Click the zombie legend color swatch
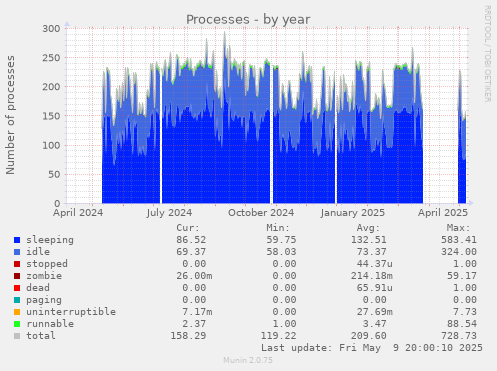This screenshot has width=497, height=371. (17, 276)
